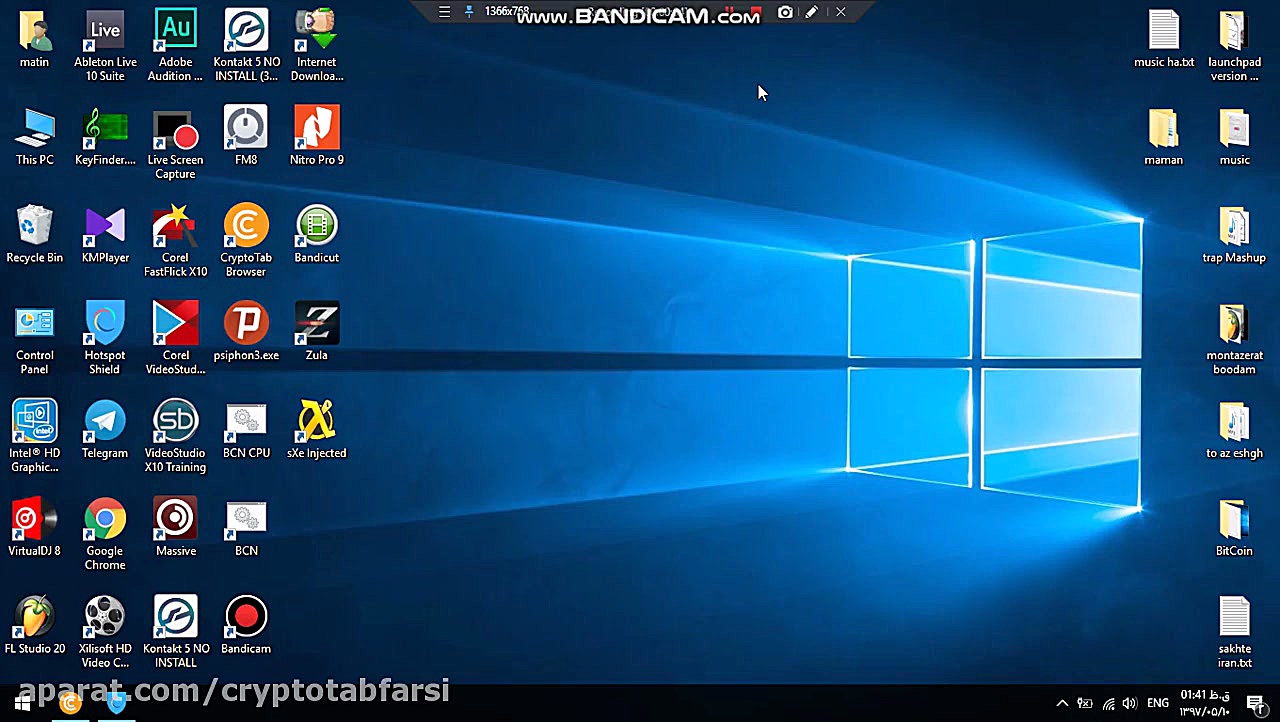Screen dimensions: 1280x722
Task: Open Bandicam recording bar menu
Action: 444,12
